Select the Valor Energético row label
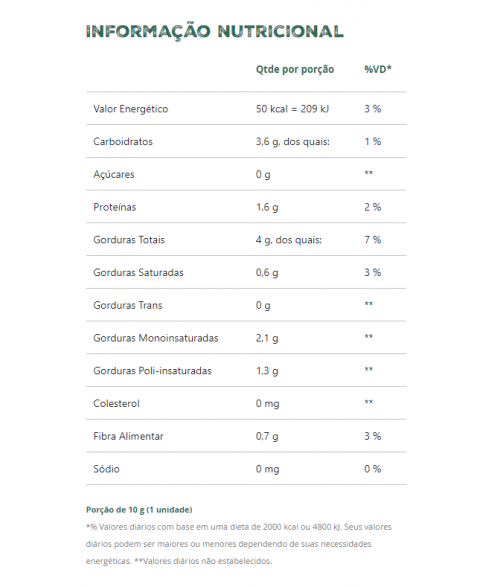The image size is (478, 587). (131, 109)
